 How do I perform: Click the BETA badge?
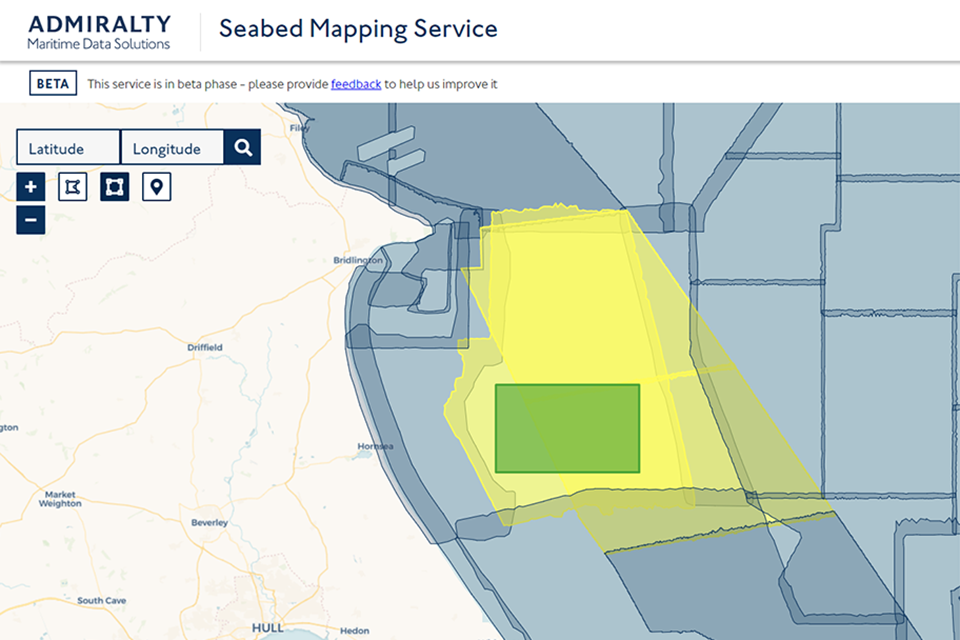(51, 82)
